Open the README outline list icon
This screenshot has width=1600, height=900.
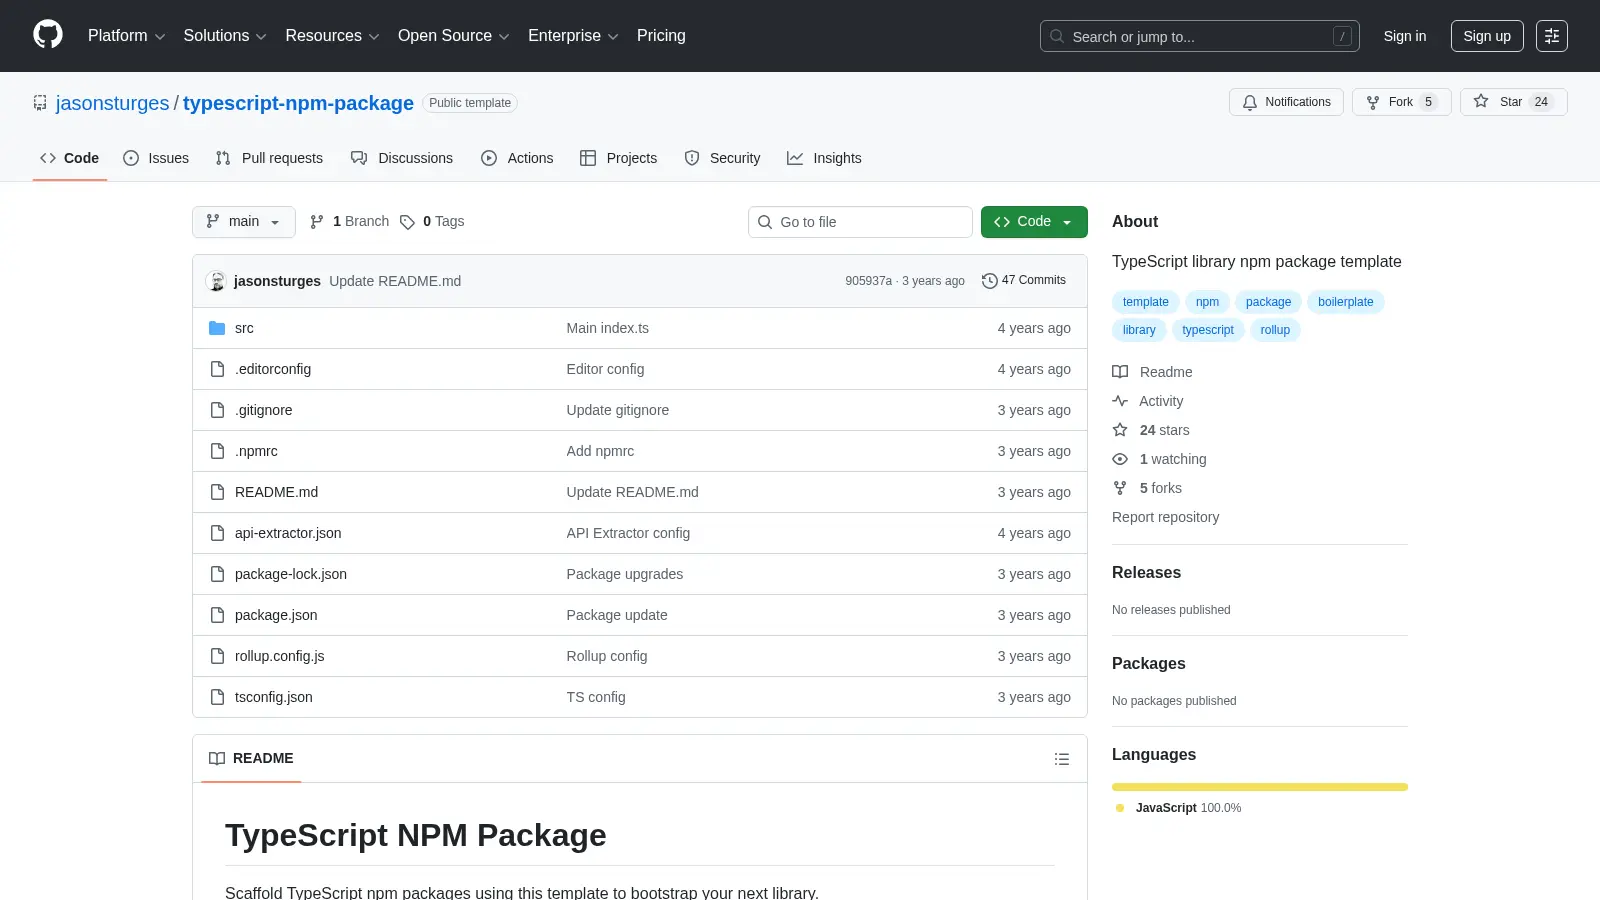[1062, 759]
